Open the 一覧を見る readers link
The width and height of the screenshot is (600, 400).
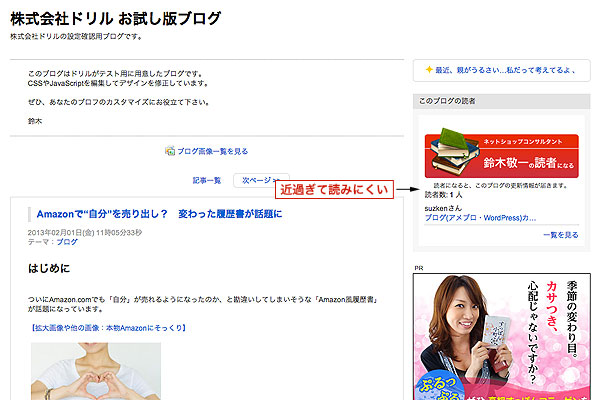561,235
